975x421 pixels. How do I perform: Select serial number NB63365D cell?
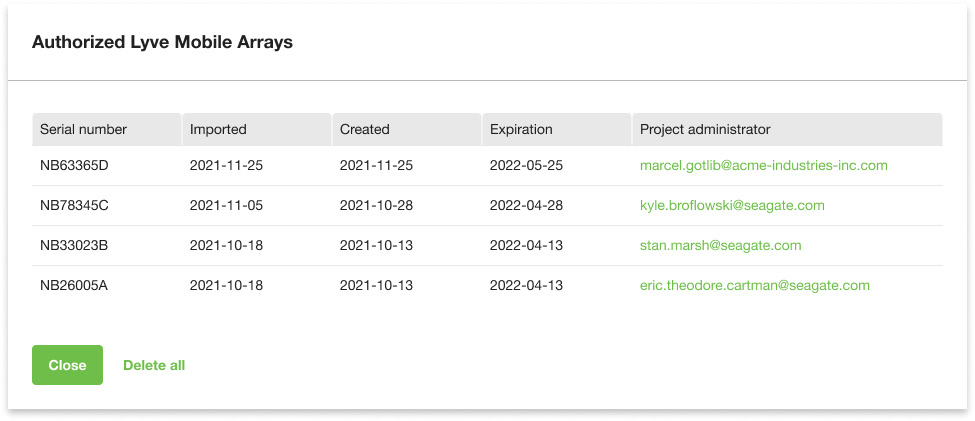(74, 165)
